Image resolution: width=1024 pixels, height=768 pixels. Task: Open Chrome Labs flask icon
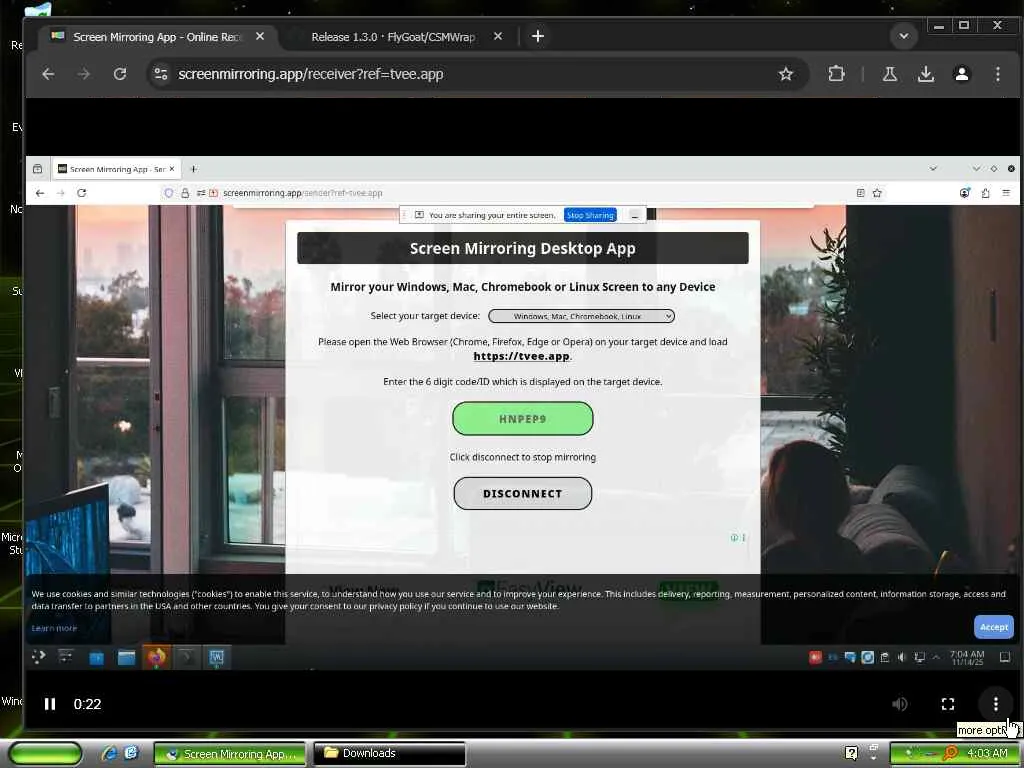(889, 74)
